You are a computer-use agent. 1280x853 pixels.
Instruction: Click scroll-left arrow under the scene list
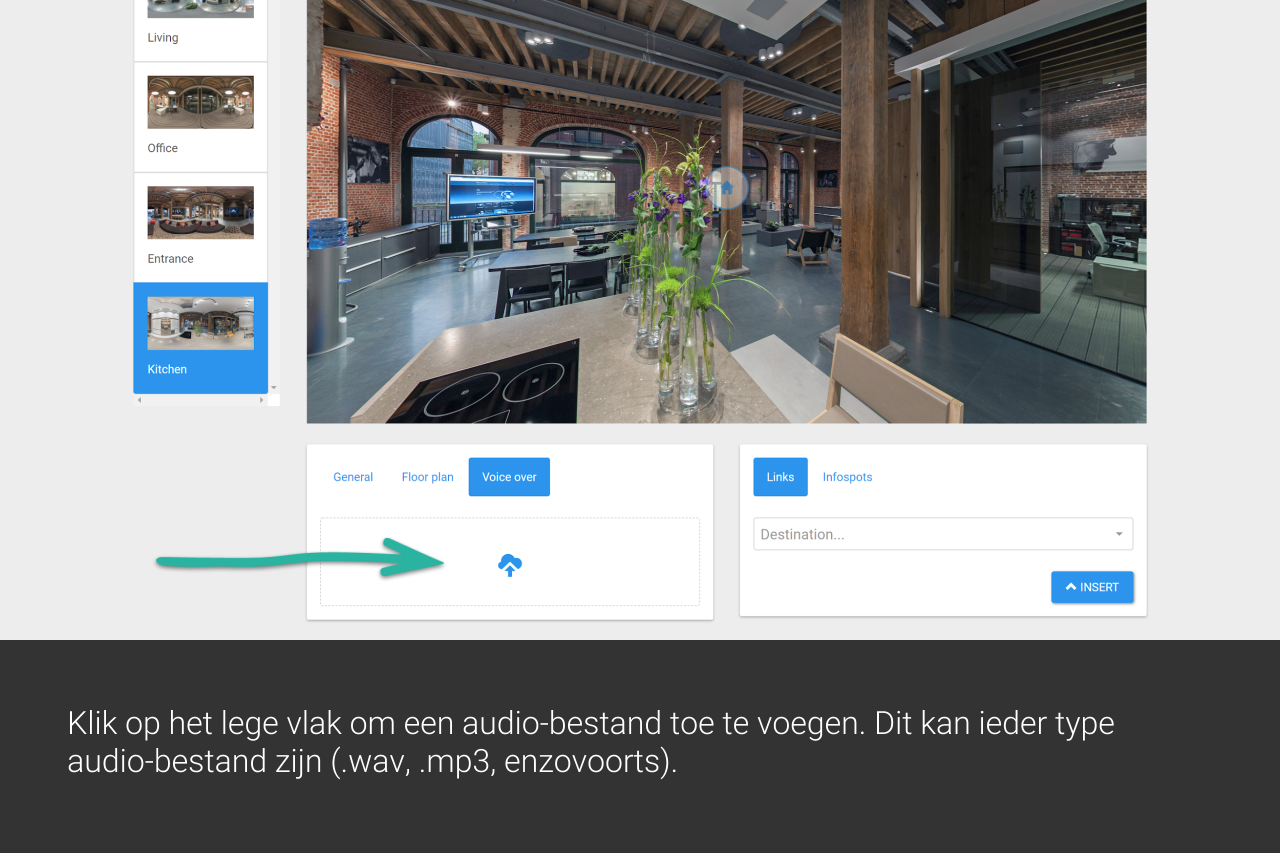[x=139, y=400]
